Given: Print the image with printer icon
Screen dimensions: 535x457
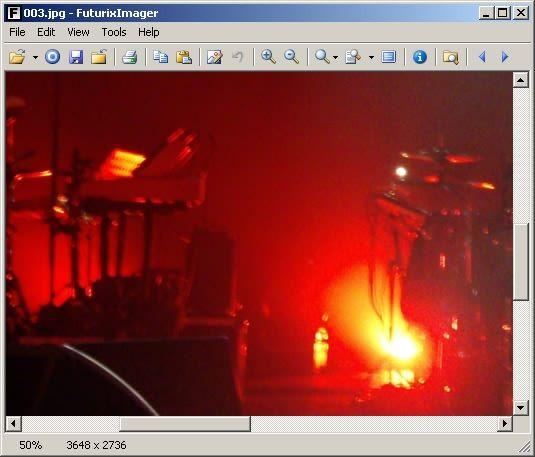Looking at the screenshot, I should pyautogui.click(x=130, y=57).
